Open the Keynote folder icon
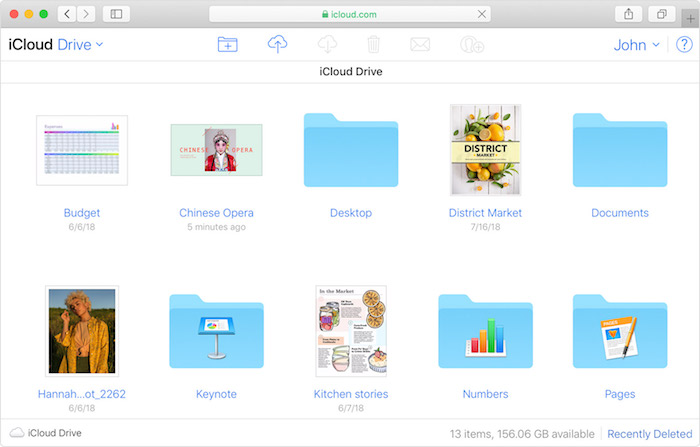700x447 pixels. pos(217,331)
